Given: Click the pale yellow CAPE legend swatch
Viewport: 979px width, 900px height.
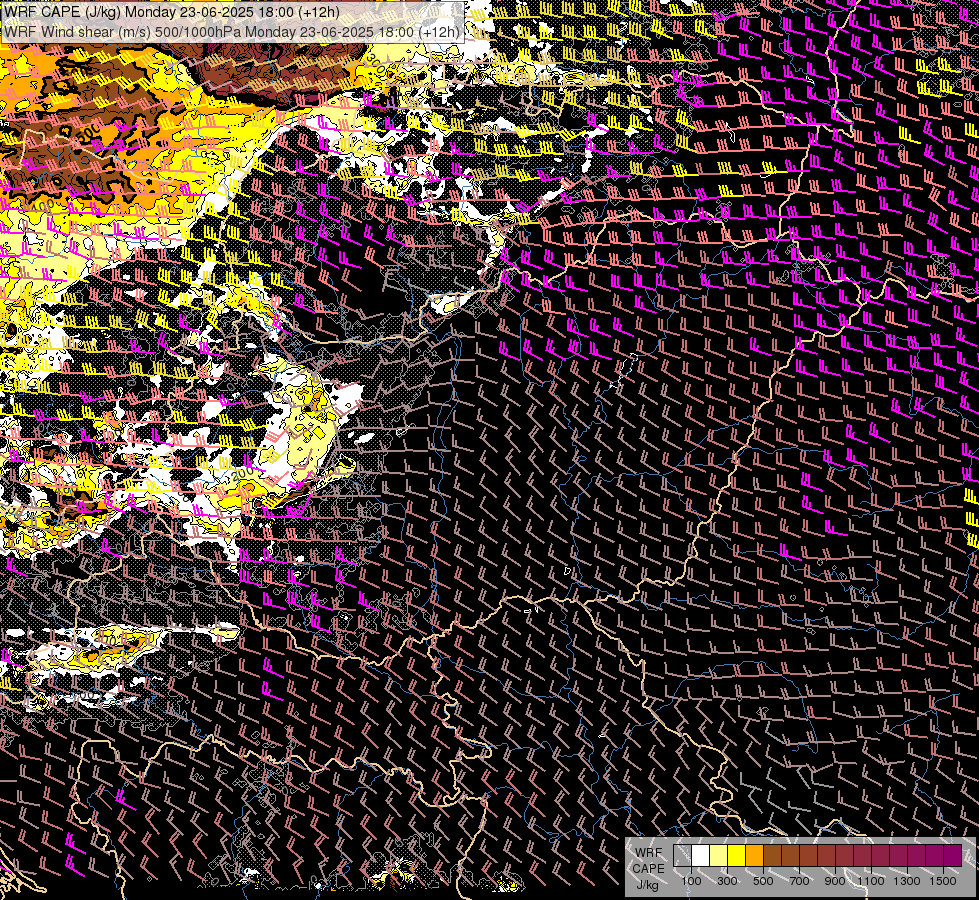Looking at the screenshot, I should [x=719, y=856].
